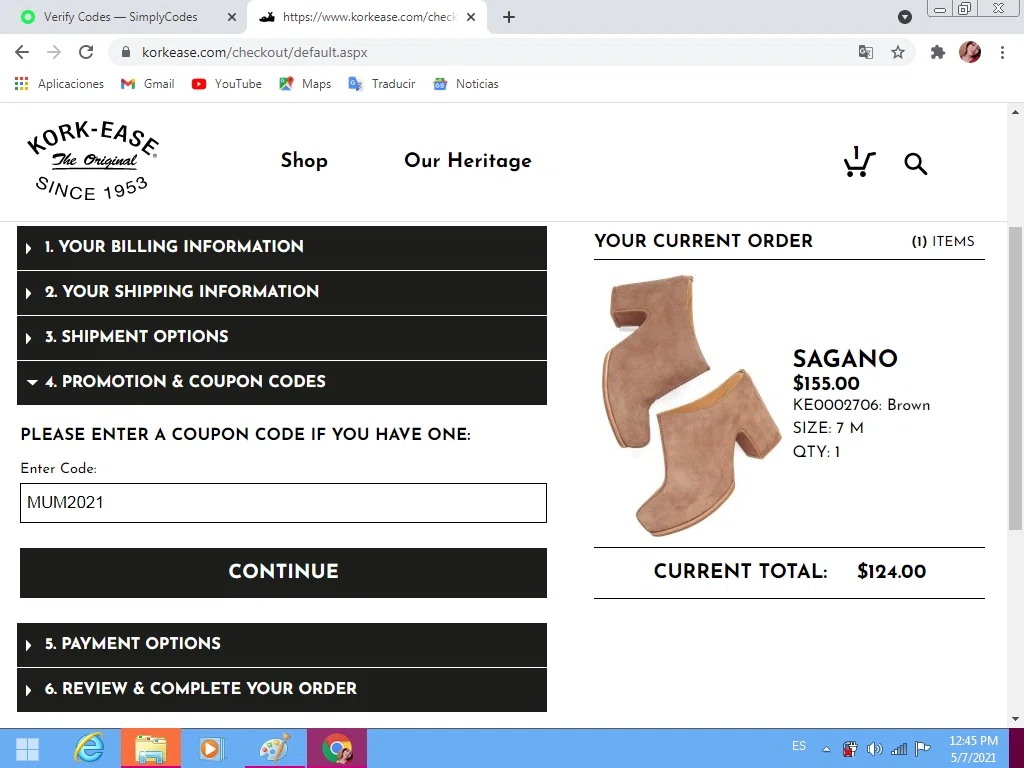Switch to the Verify Codes tab
The width and height of the screenshot is (1024, 768).
coord(121,17)
